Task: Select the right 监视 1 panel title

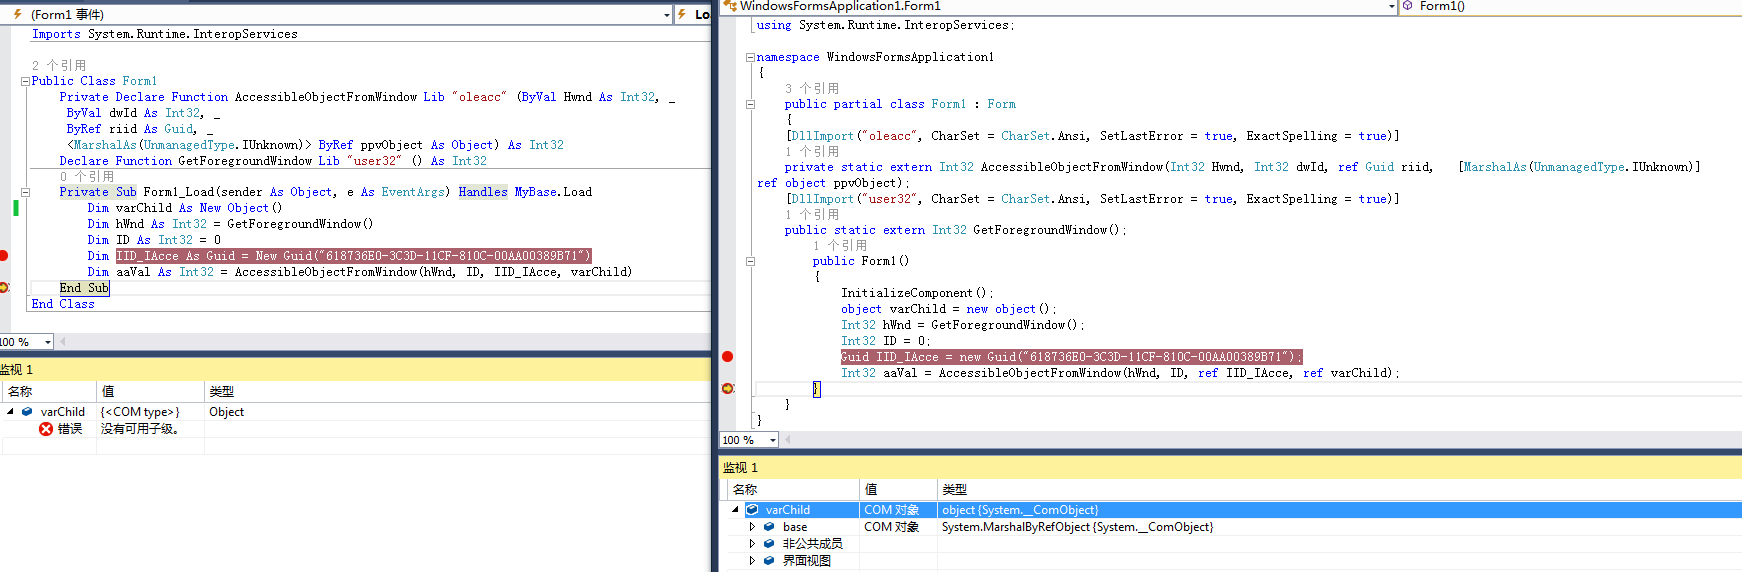Action: click(x=741, y=468)
